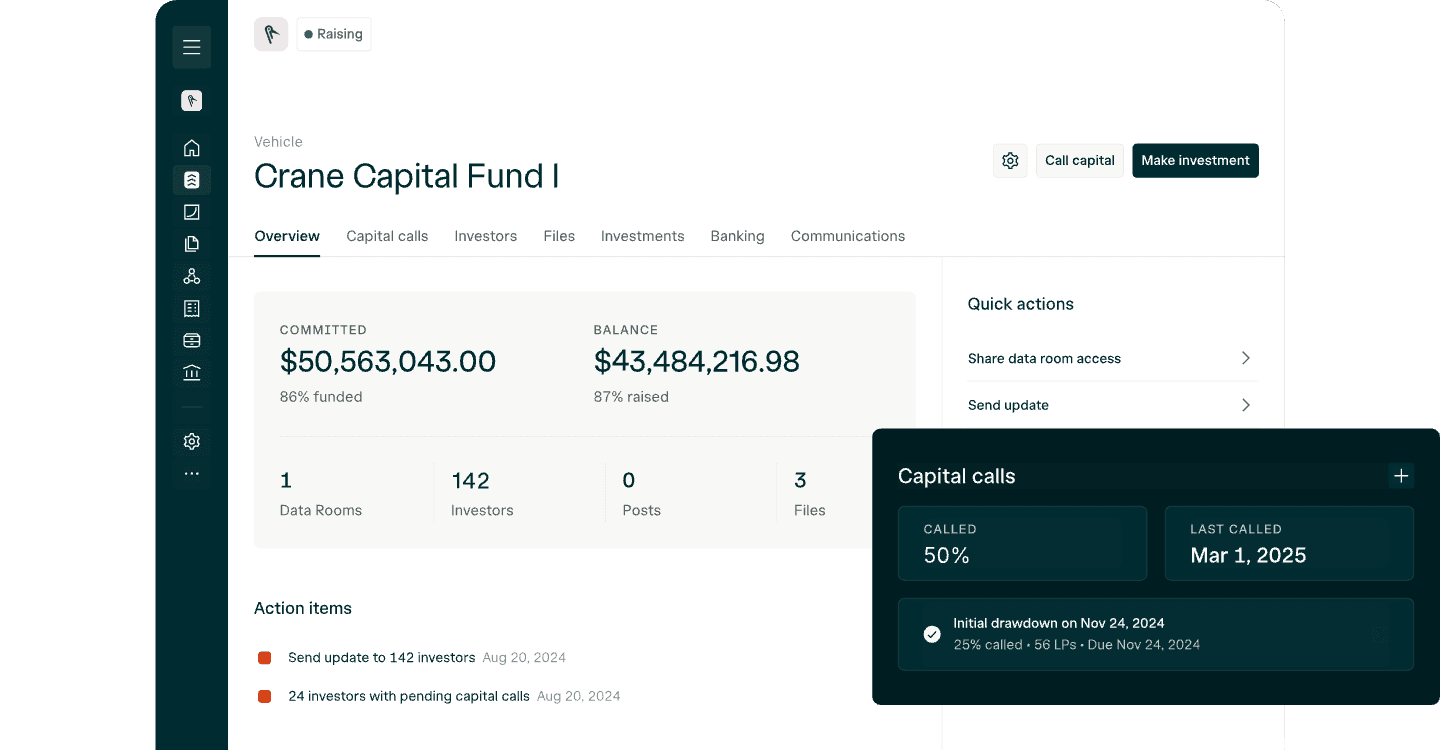Switch to the Investments tab
The height and width of the screenshot is (750, 1440).
[643, 236]
